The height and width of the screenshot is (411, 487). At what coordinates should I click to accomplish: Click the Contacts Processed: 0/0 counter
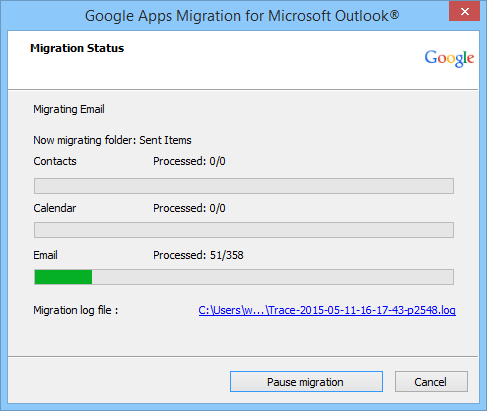[x=189, y=161]
